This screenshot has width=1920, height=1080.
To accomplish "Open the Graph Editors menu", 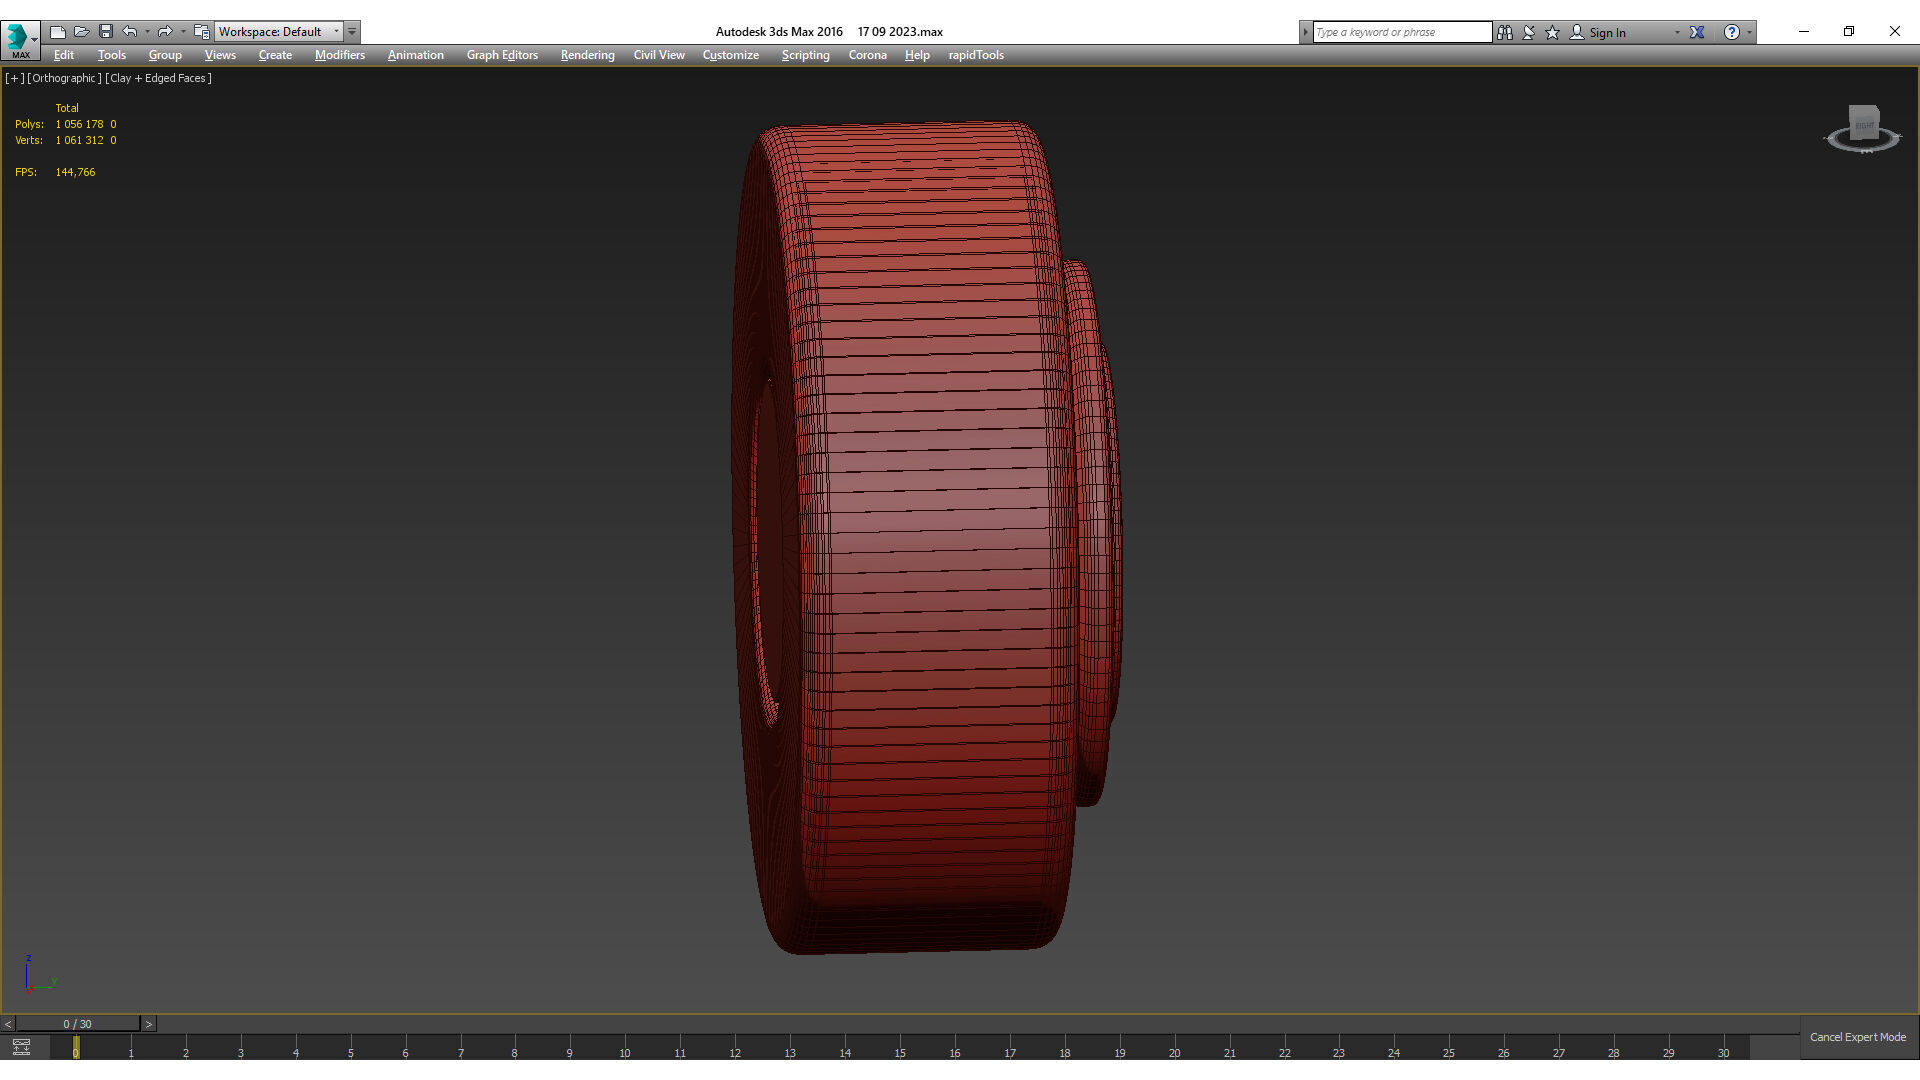I will coord(502,55).
